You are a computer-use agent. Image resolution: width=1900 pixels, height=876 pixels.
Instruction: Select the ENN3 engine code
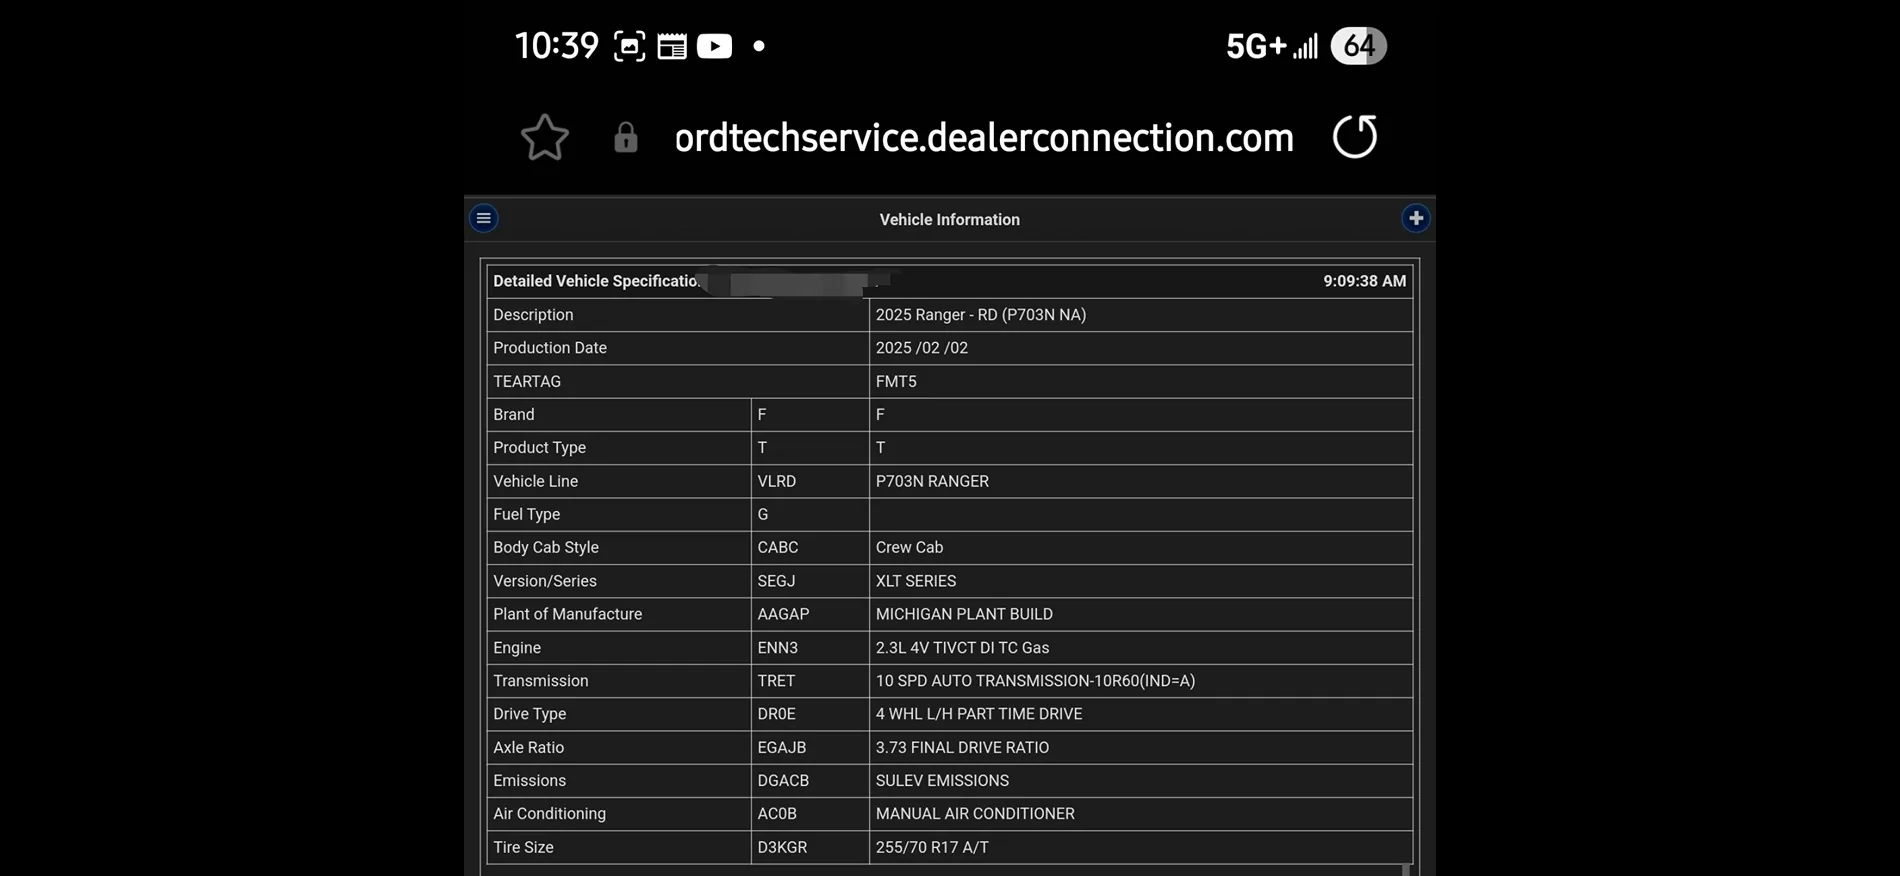pos(778,648)
